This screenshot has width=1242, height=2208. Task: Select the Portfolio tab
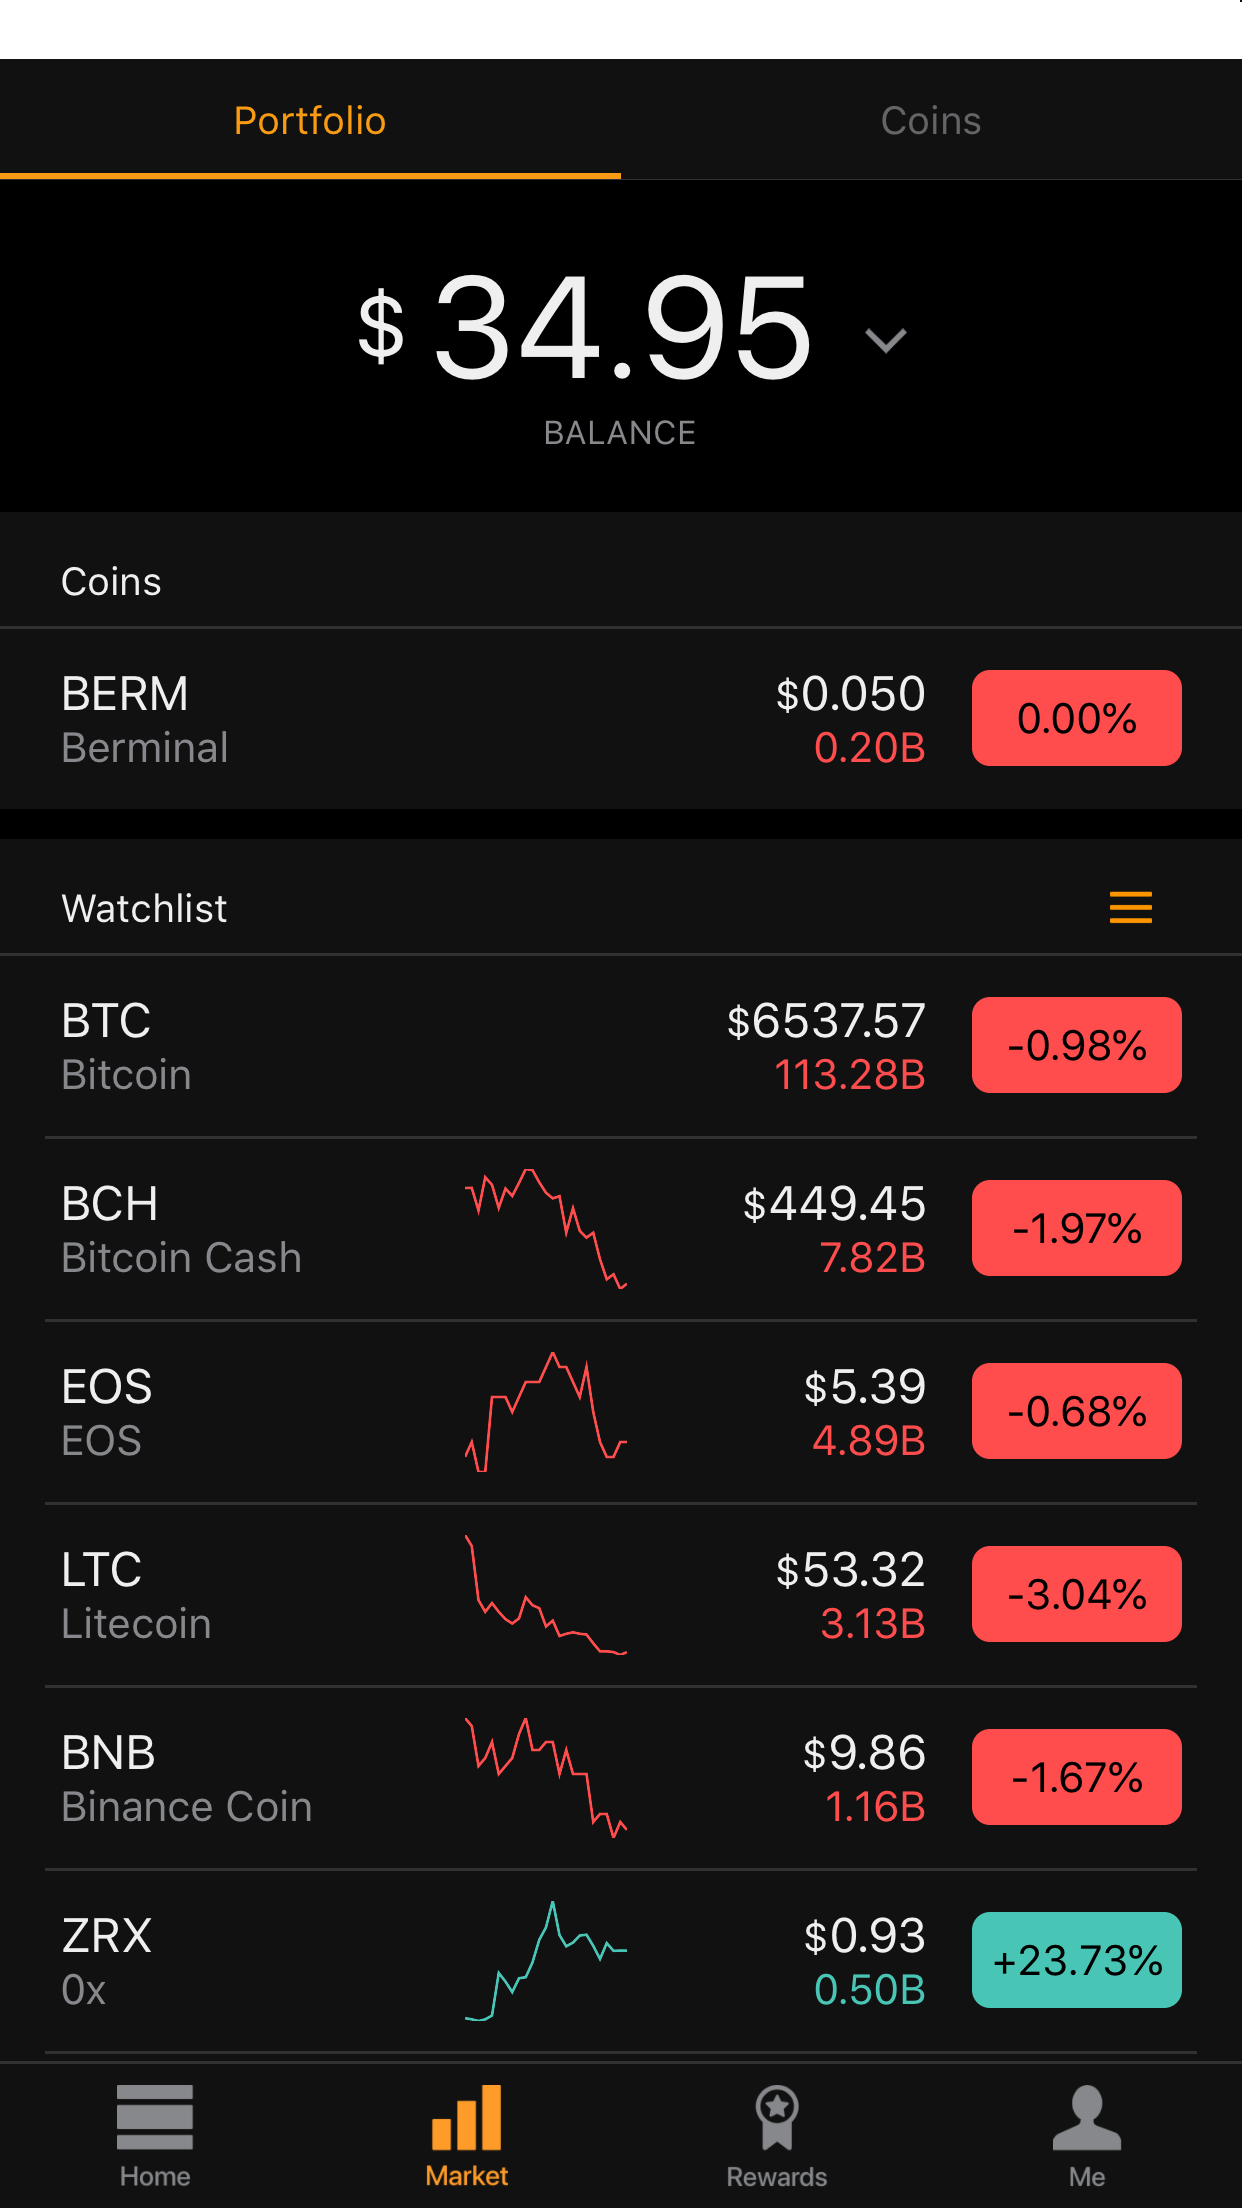(310, 120)
